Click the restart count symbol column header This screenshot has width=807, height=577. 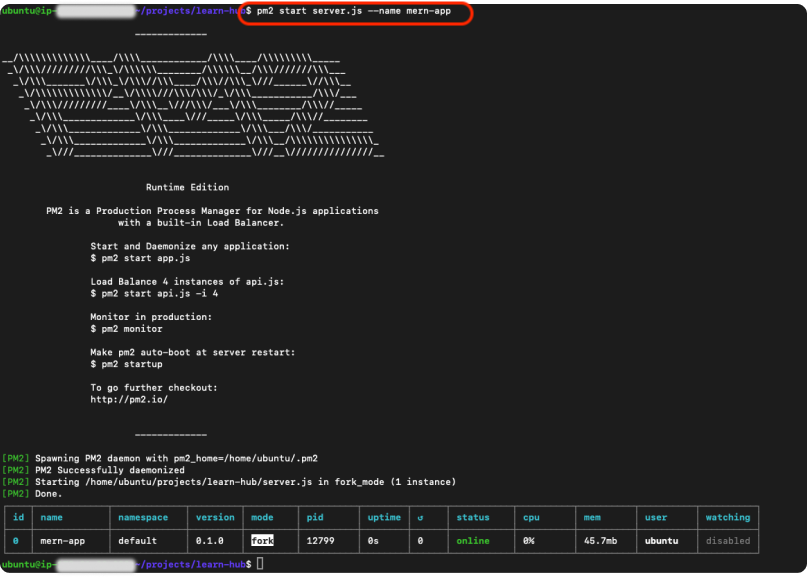[421, 518]
